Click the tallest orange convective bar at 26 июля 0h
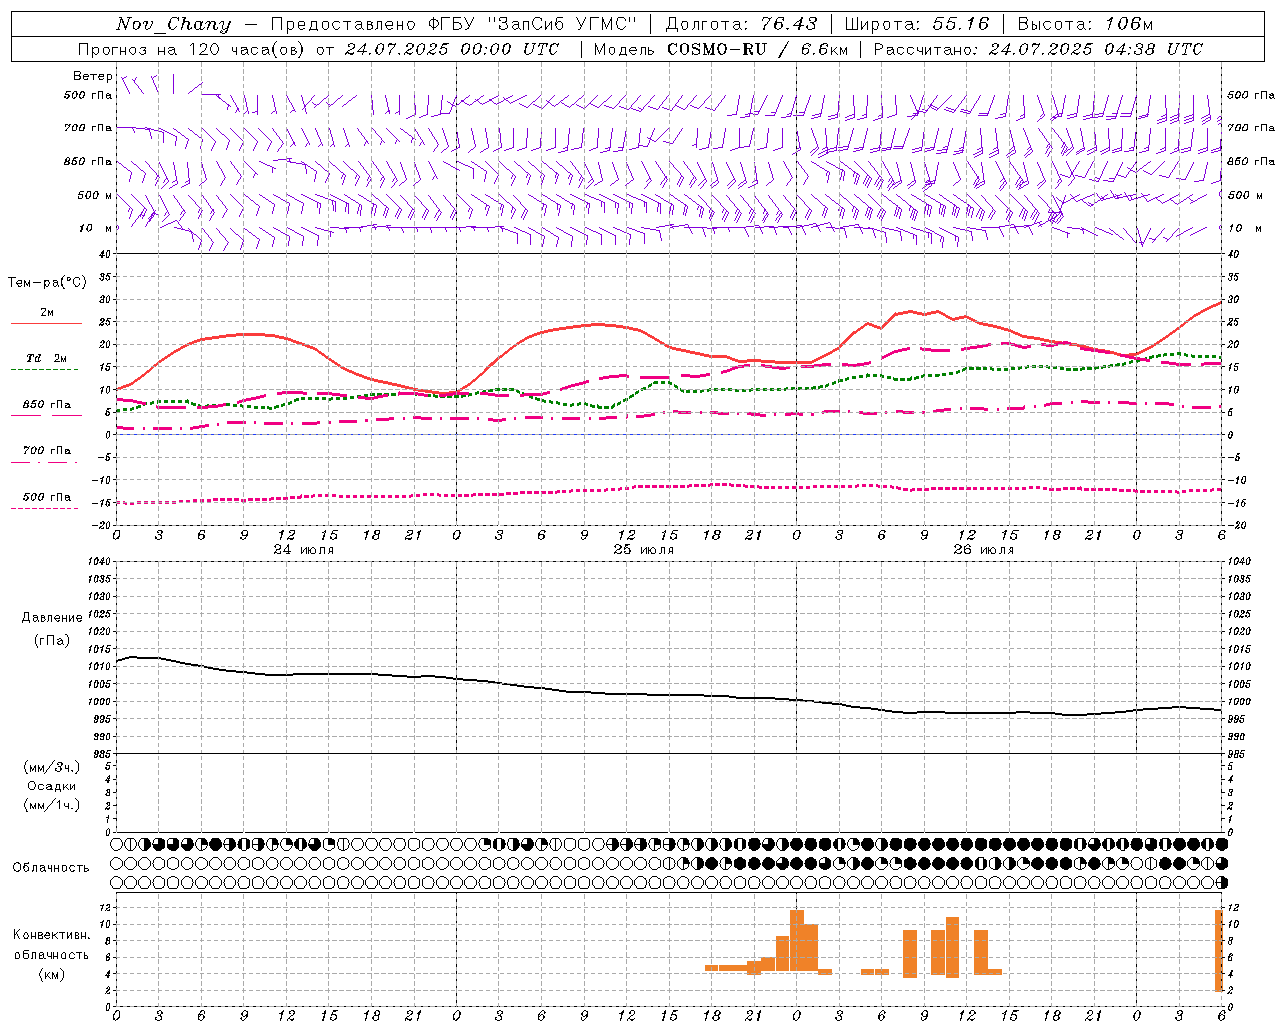The image size is (1280, 1024). pyautogui.click(x=797, y=940)
